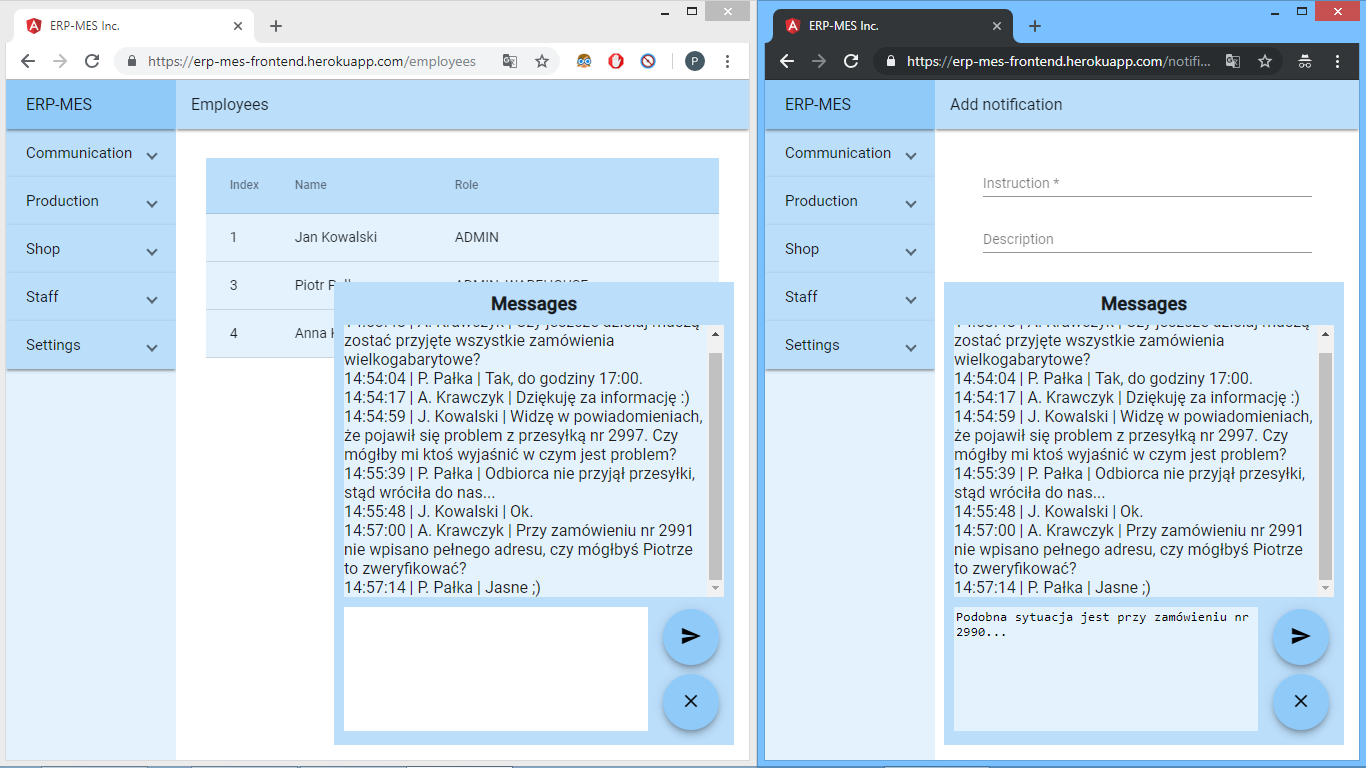This screenshot has height=768, width=1366.
Task: Close the Messages panel in the Add notification window
Action: tap(1301, 702)
